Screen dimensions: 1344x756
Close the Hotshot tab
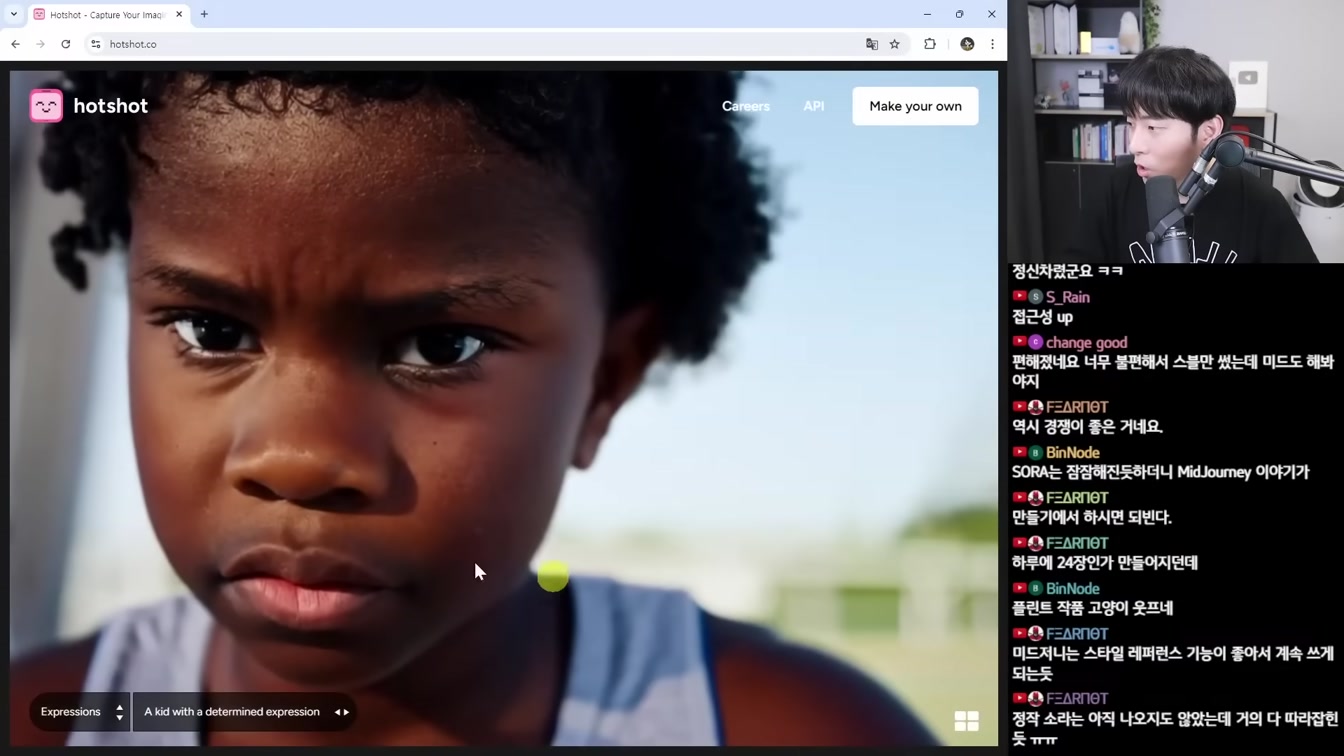[x=179, y=15]
